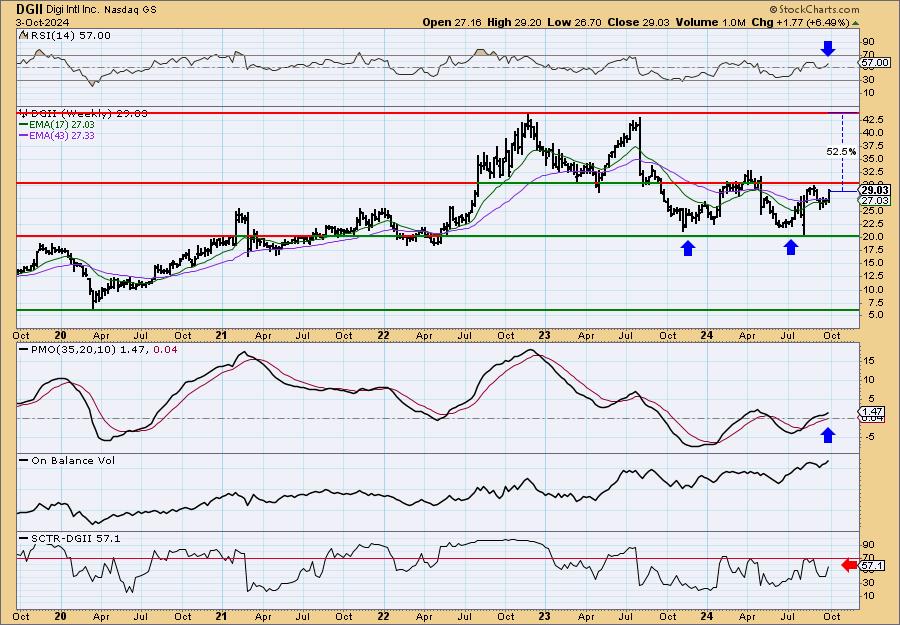The image size is (900, 625).
Task: Click the 42.5 price axis label
Action: tap(872, 119)
